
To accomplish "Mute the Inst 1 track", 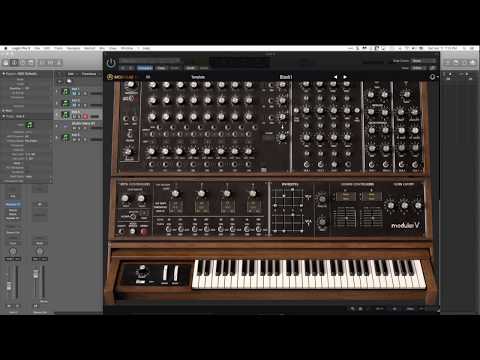I will (74, 94).
